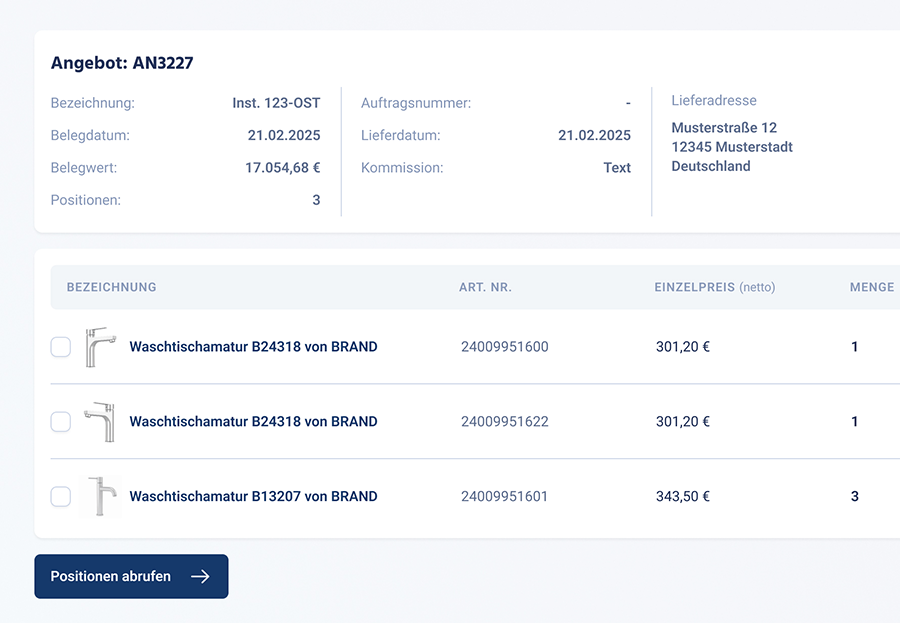
Task: Tick the checkbox for article 24009951600
Action: click(61, 347)
